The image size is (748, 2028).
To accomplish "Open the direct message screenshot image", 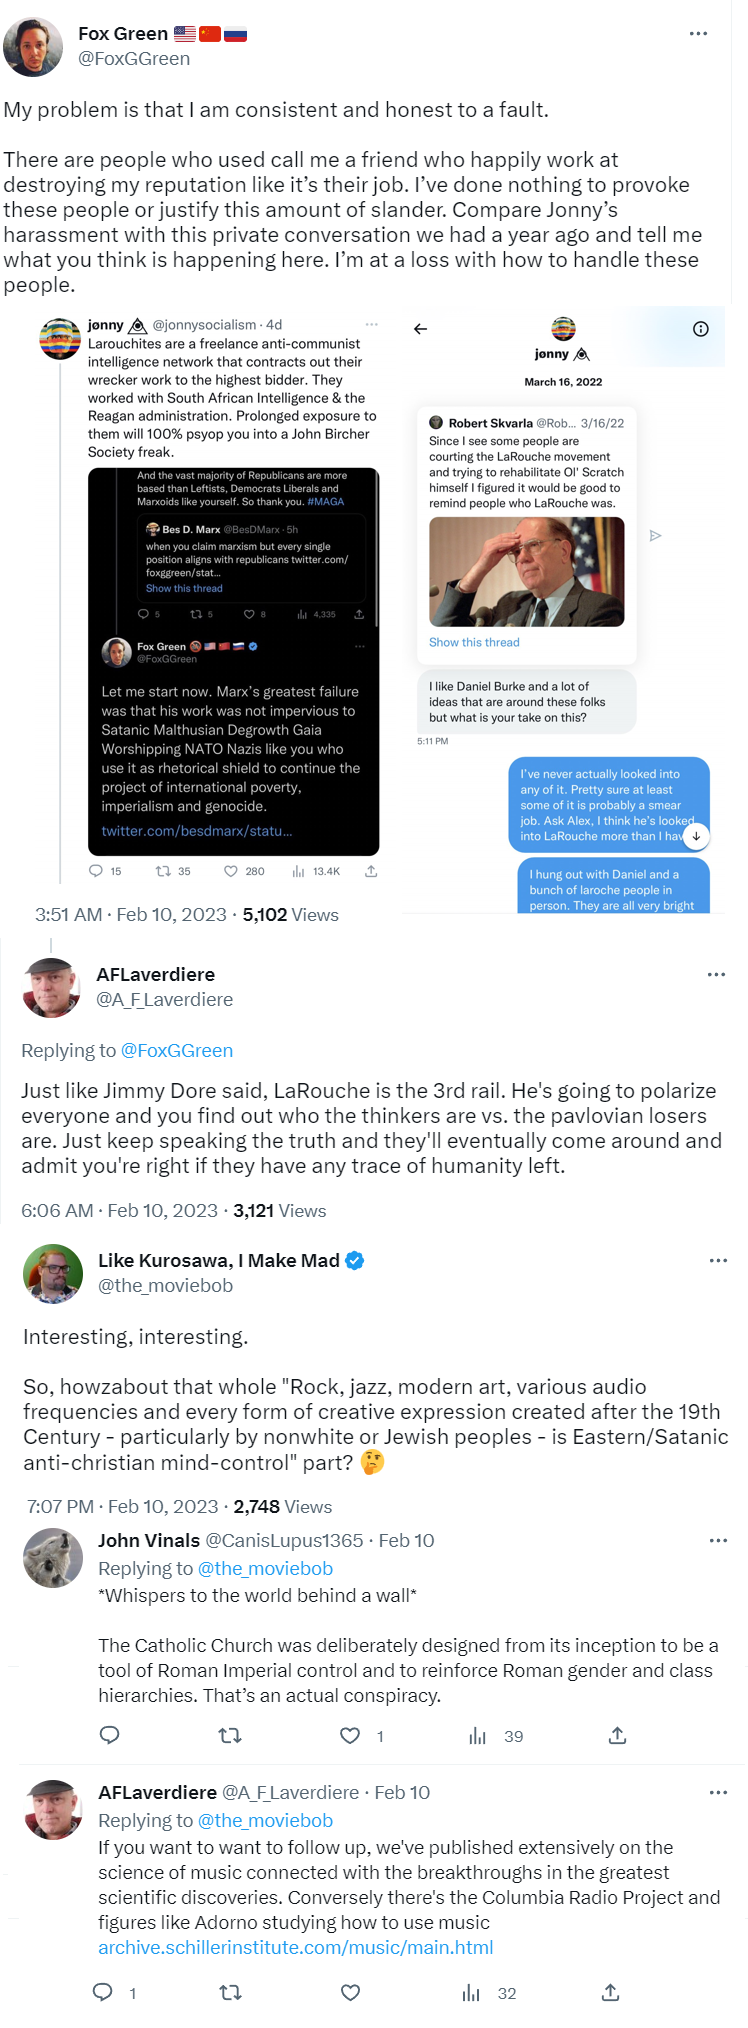I will [563, 611].
